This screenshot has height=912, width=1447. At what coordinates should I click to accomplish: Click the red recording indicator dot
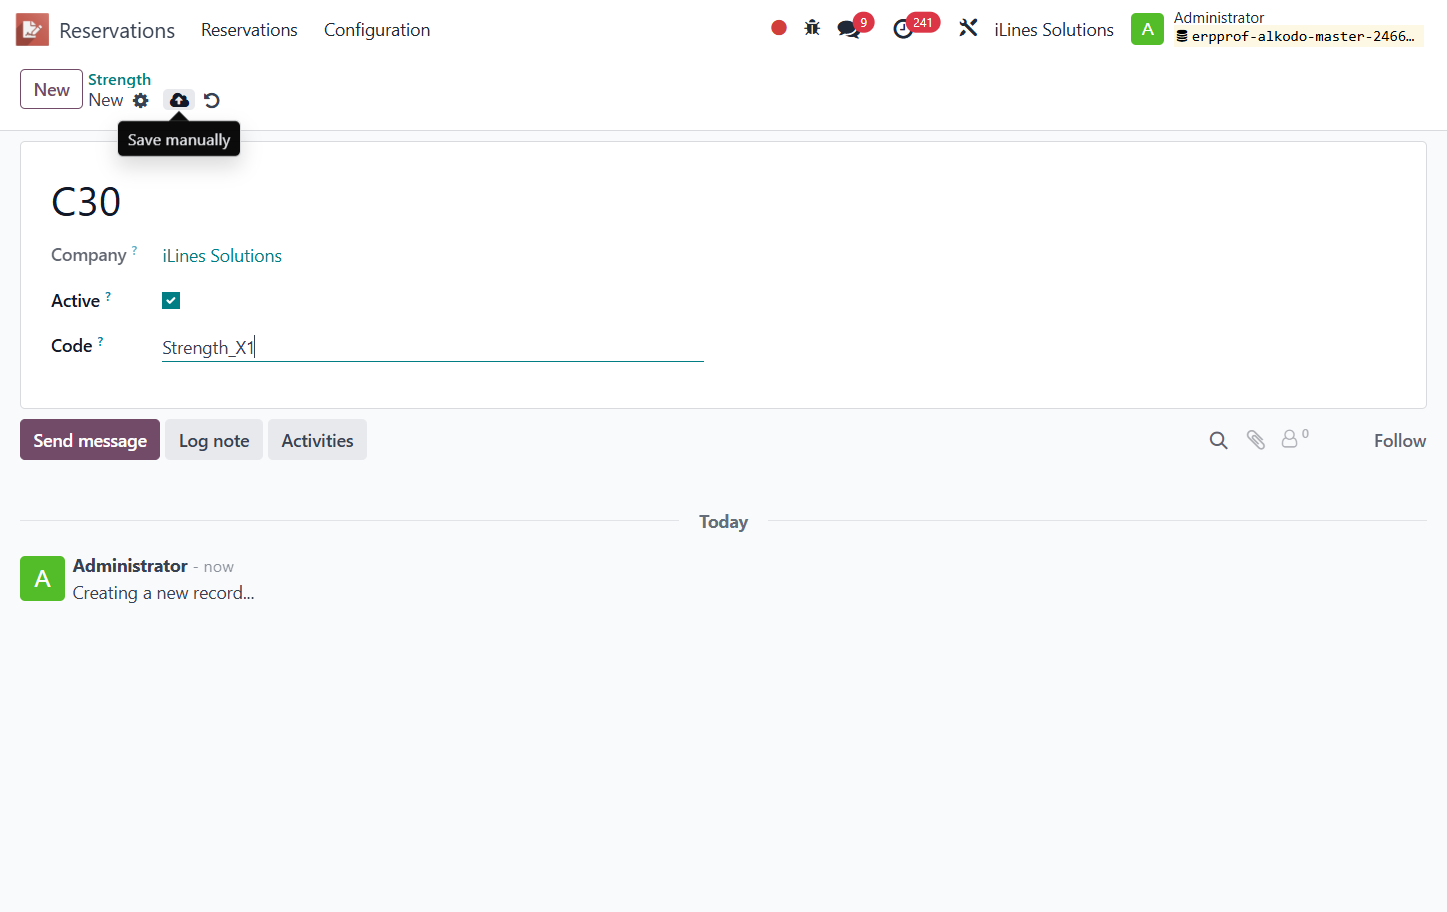[x=779, y=28]
